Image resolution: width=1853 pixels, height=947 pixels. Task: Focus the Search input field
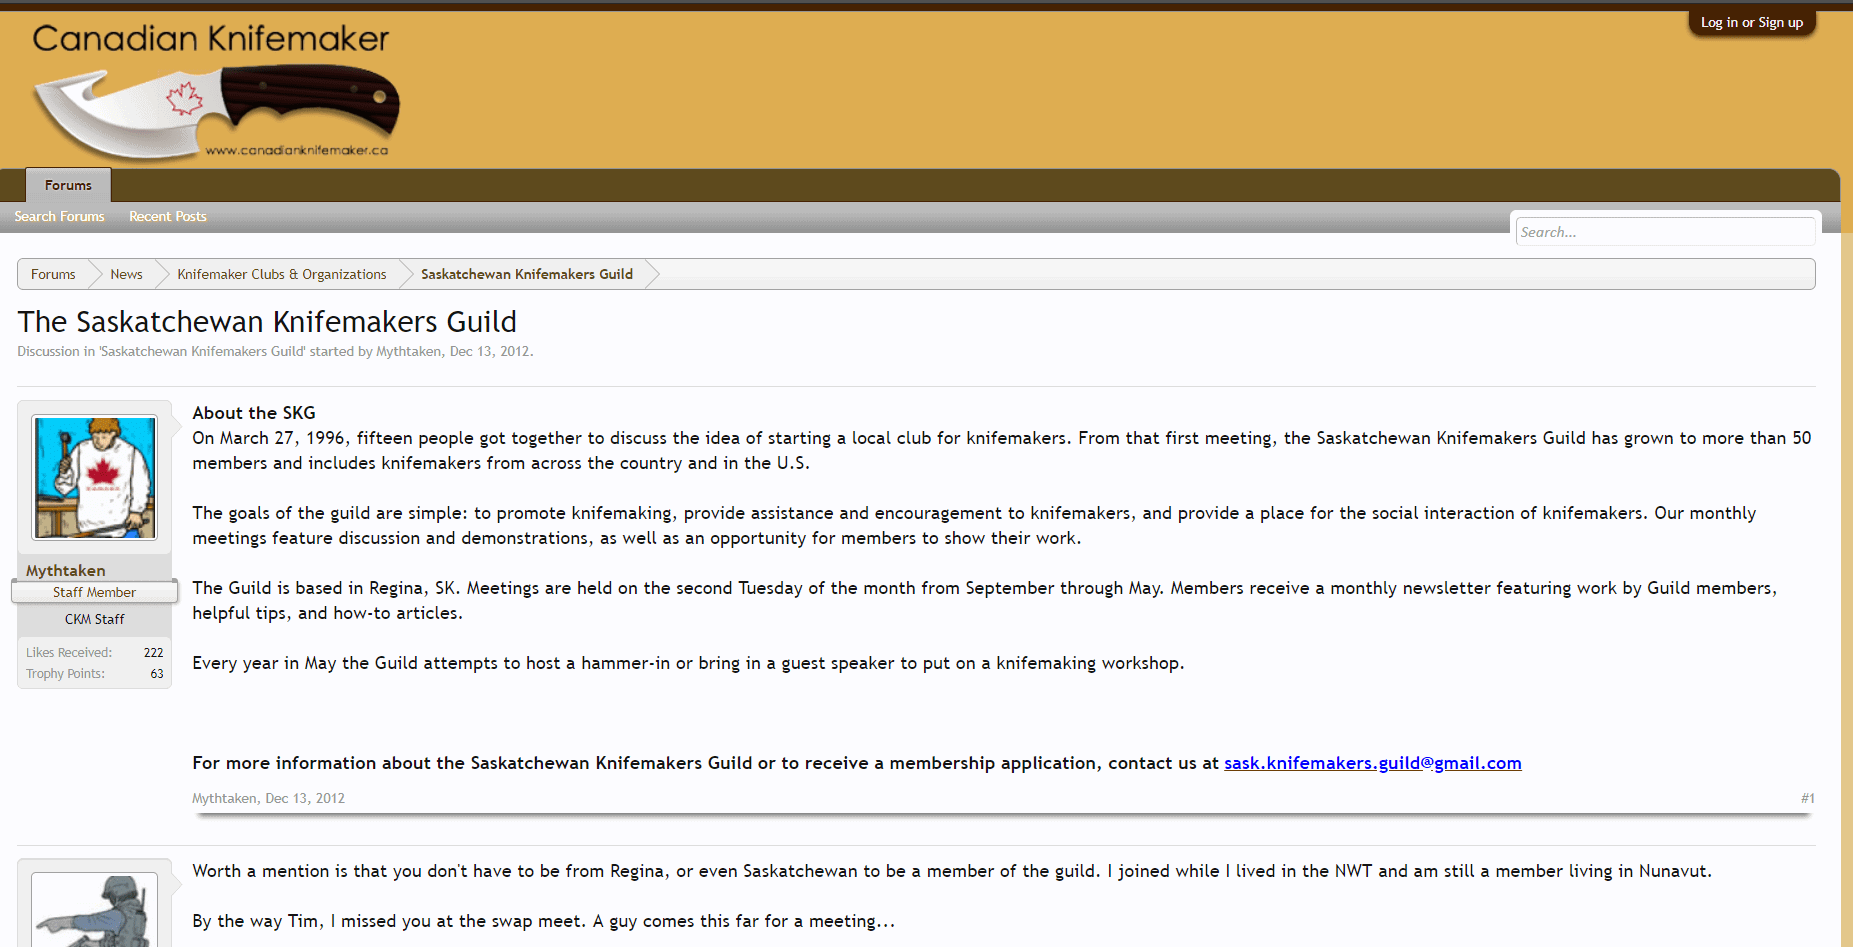[x=1665, y=232]
